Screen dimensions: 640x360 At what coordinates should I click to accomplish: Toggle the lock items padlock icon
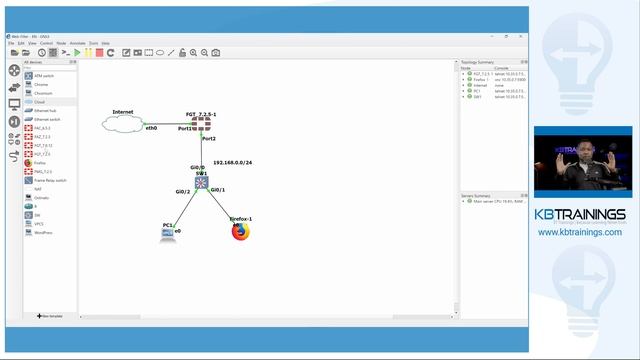click(182, 53)
